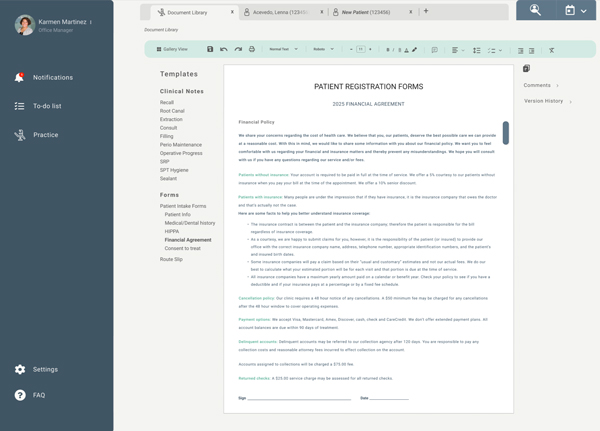Image resolution: width=600 pixels, height=431 pixels.
Task: Open the checklist dropdown in toolbar
Action: (494, 51)
